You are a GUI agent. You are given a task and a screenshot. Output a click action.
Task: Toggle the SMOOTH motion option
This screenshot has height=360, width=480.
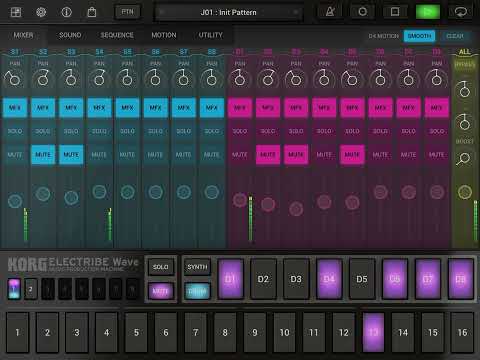(x=419, y=36)
